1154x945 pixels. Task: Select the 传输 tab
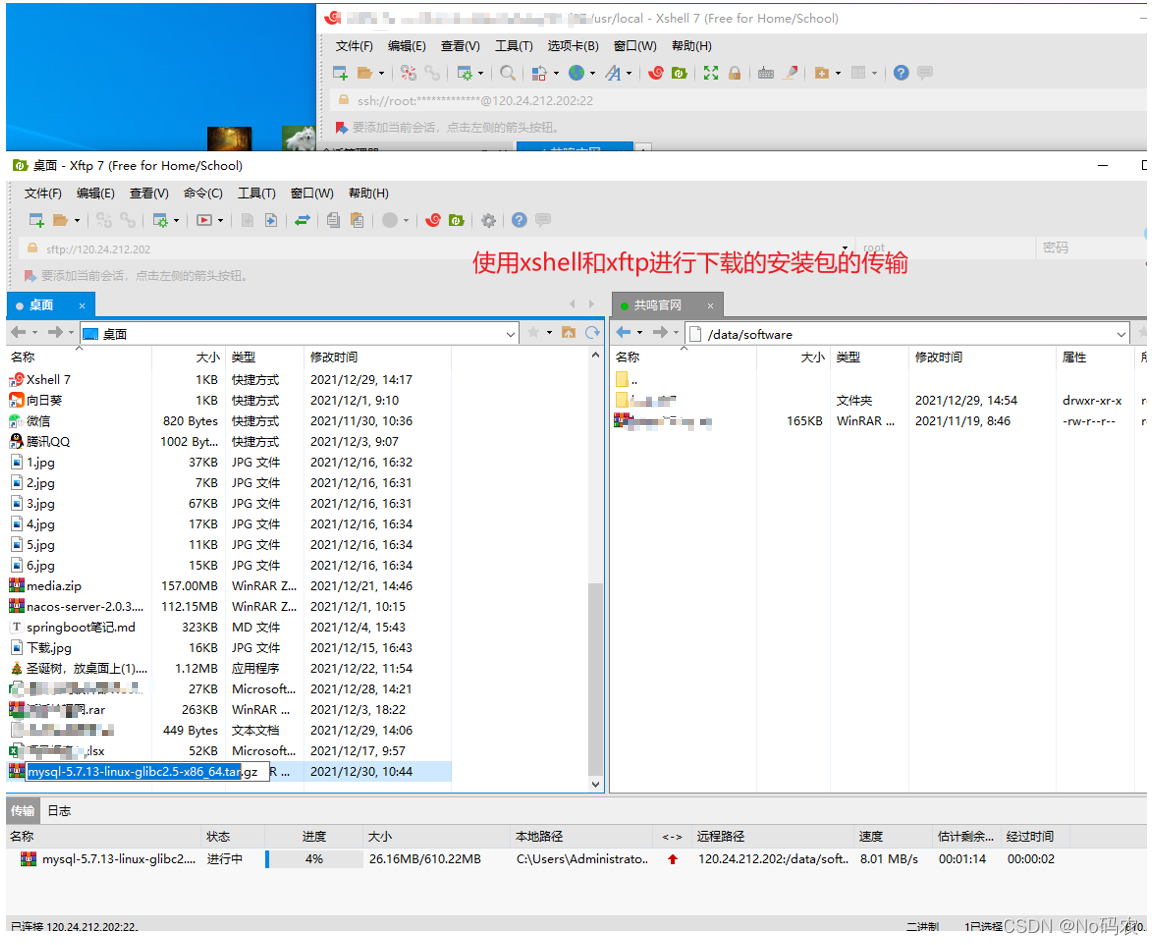tap(23, 810)
